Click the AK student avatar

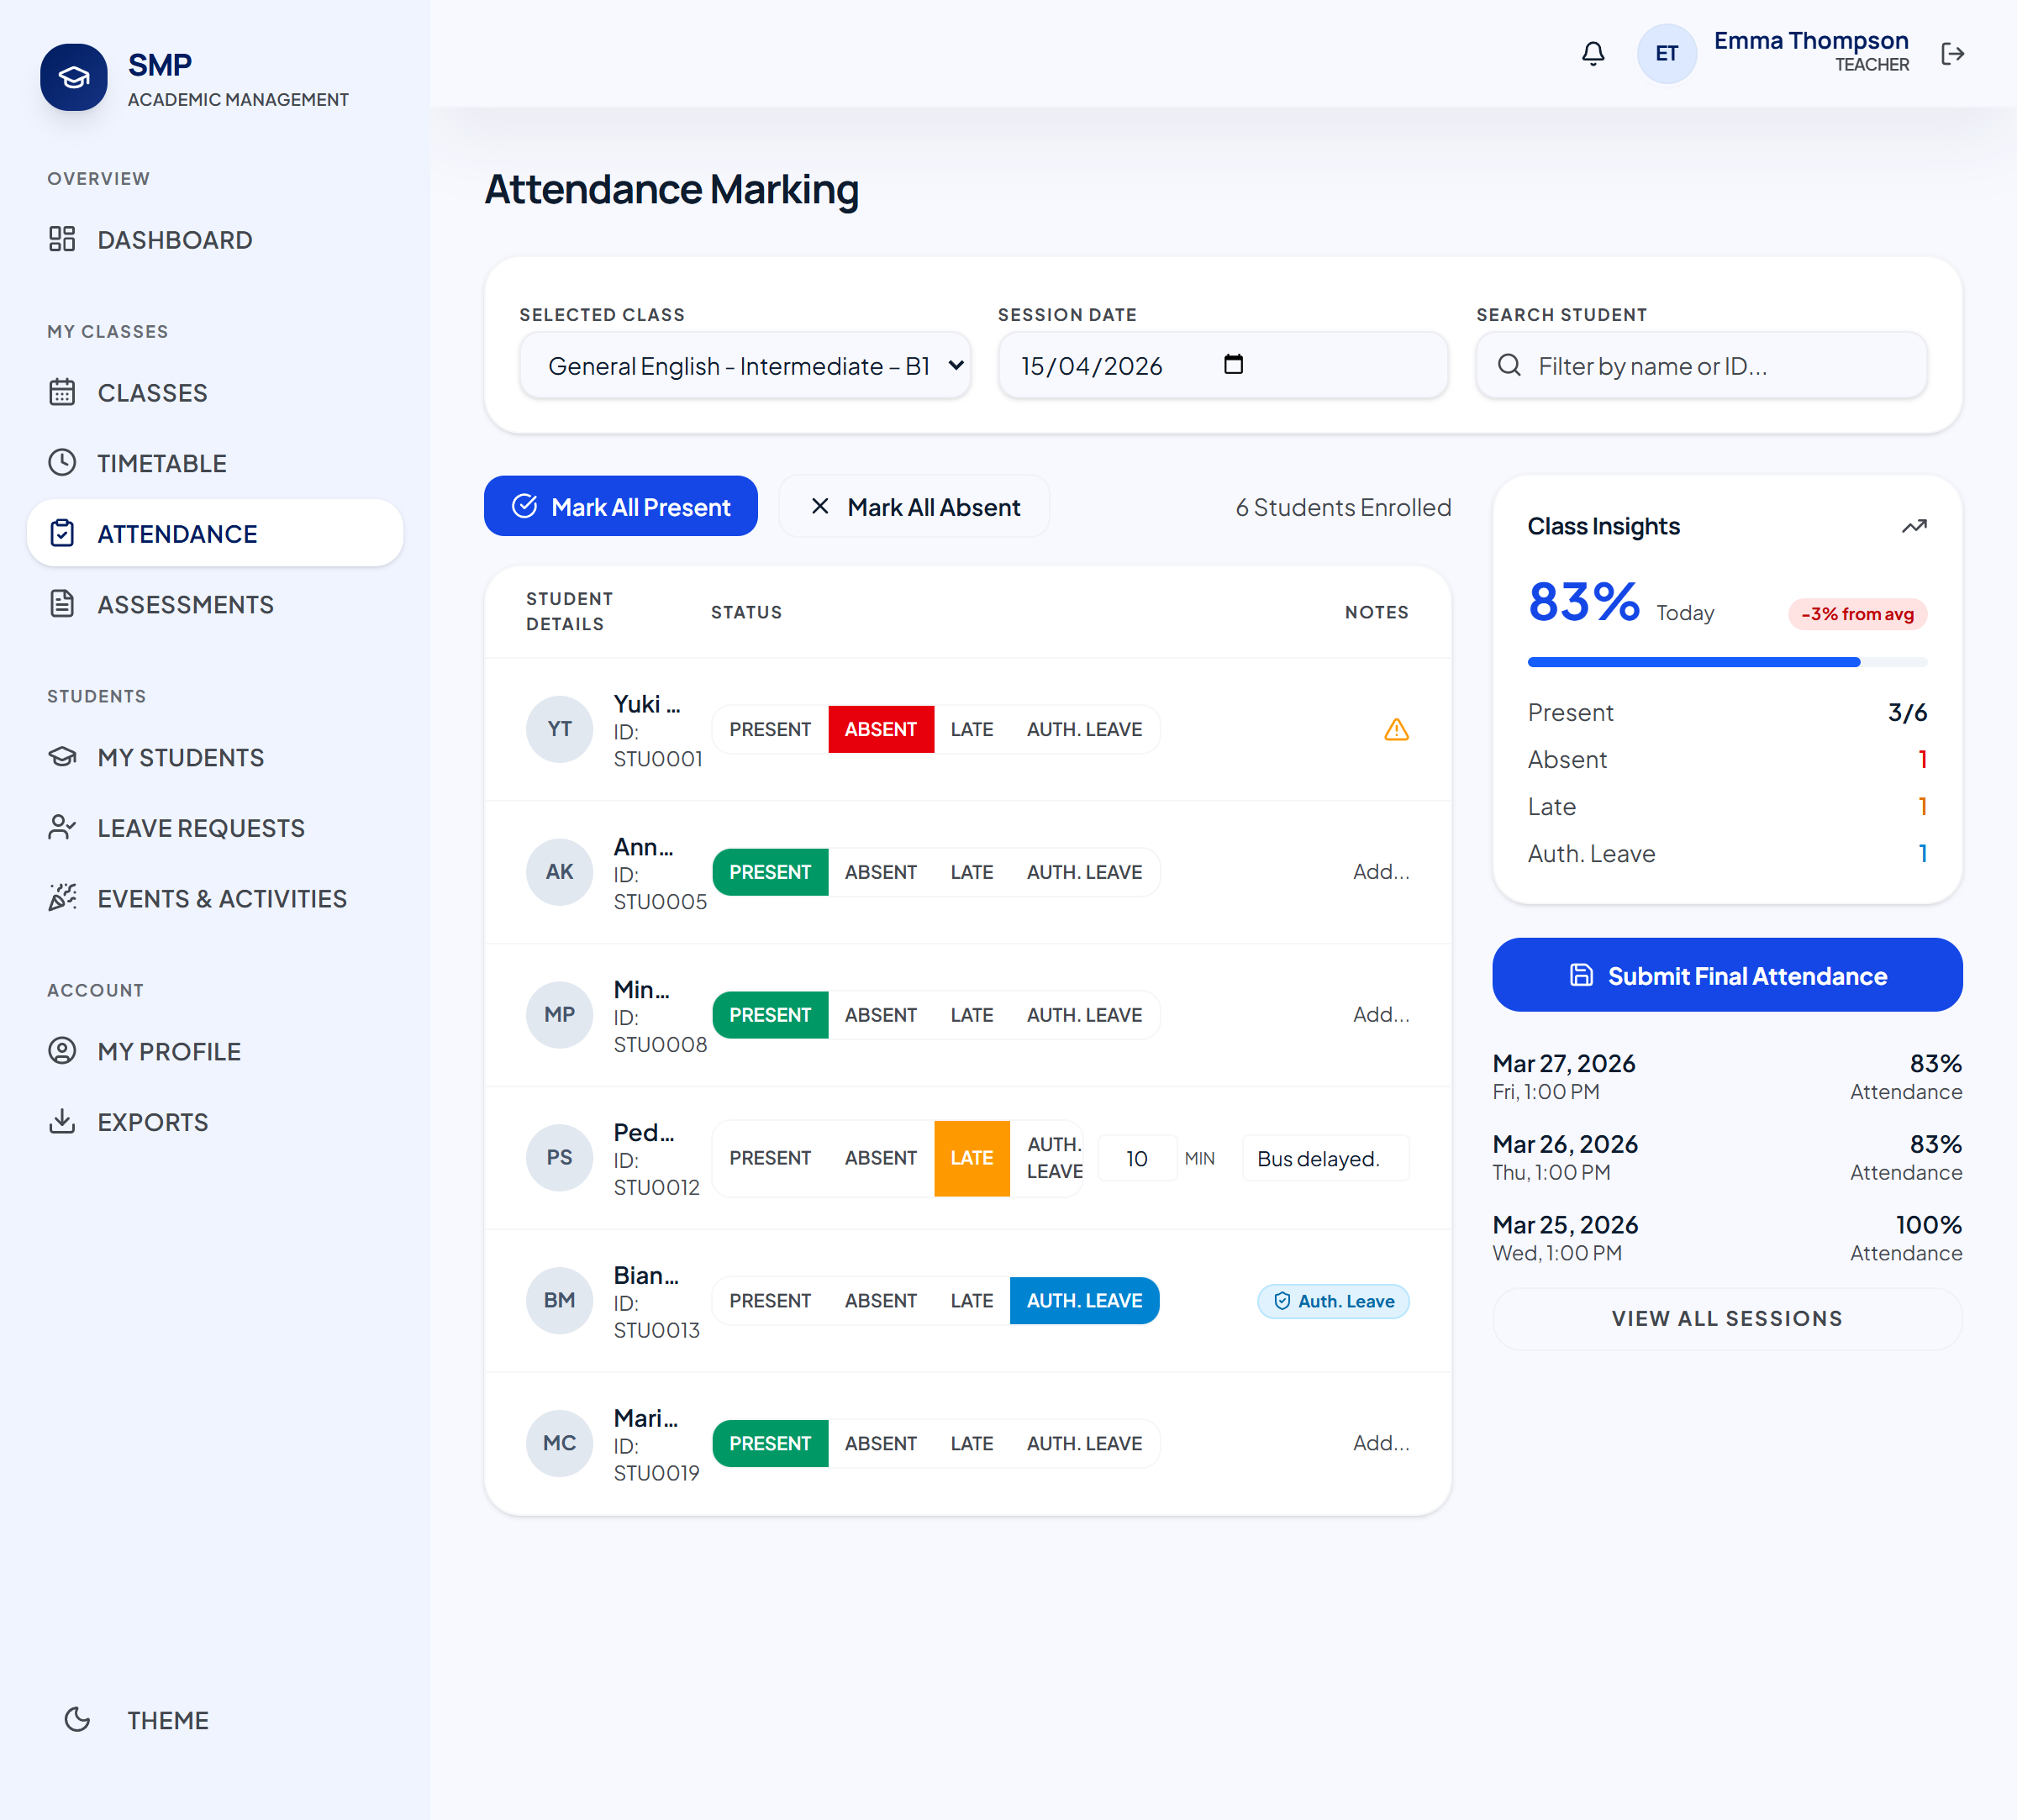560,872
